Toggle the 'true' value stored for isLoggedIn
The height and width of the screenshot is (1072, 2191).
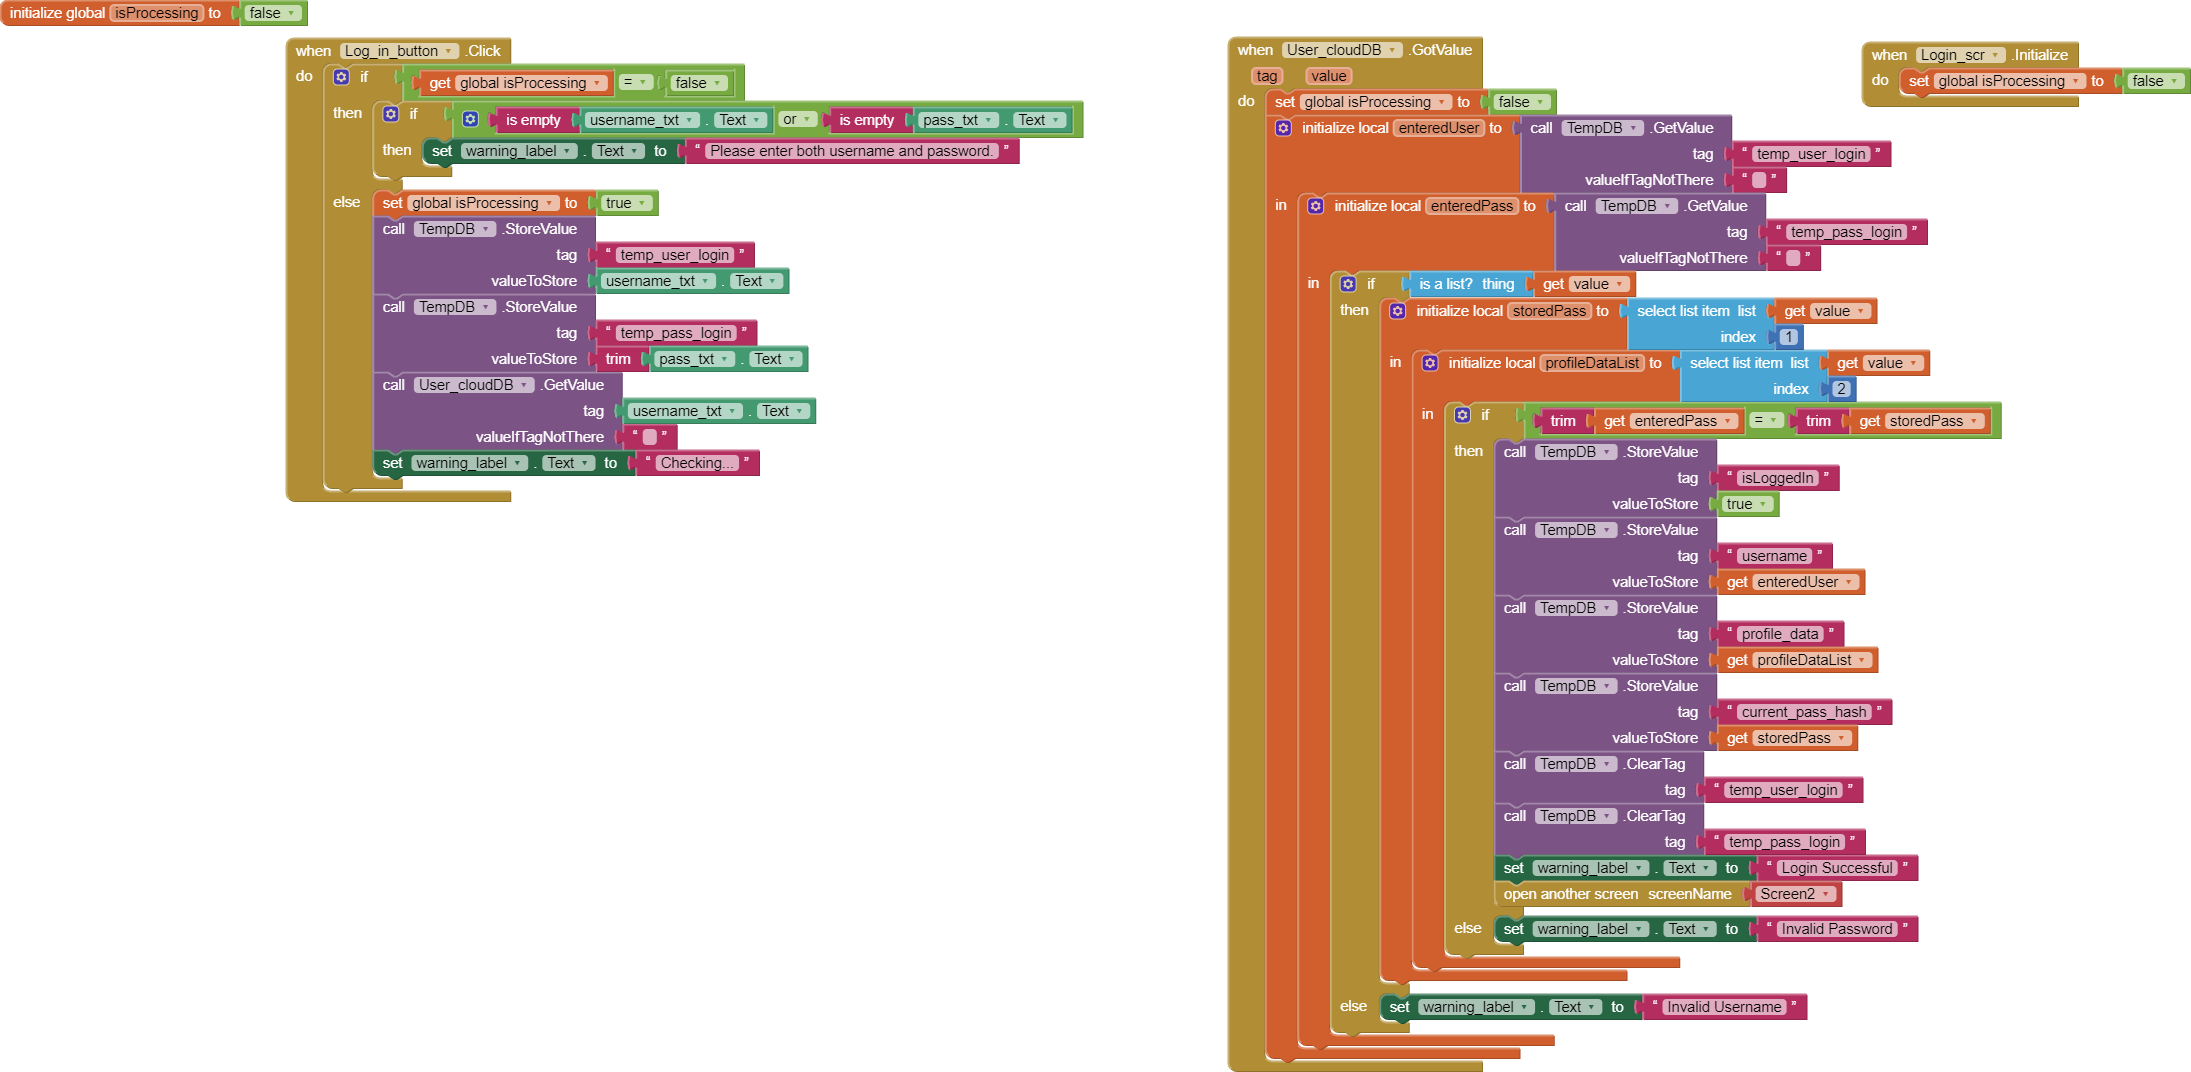tap(1745, 504)
